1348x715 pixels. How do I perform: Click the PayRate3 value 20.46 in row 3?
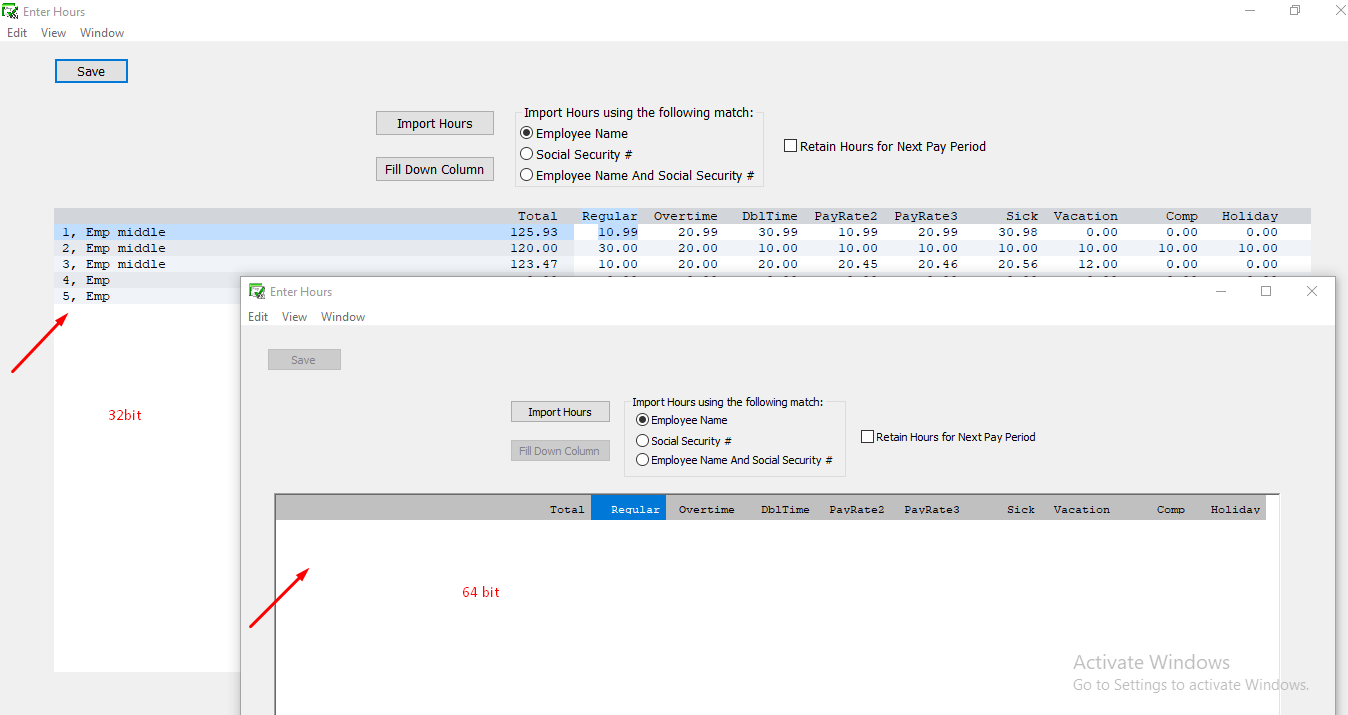938,264
